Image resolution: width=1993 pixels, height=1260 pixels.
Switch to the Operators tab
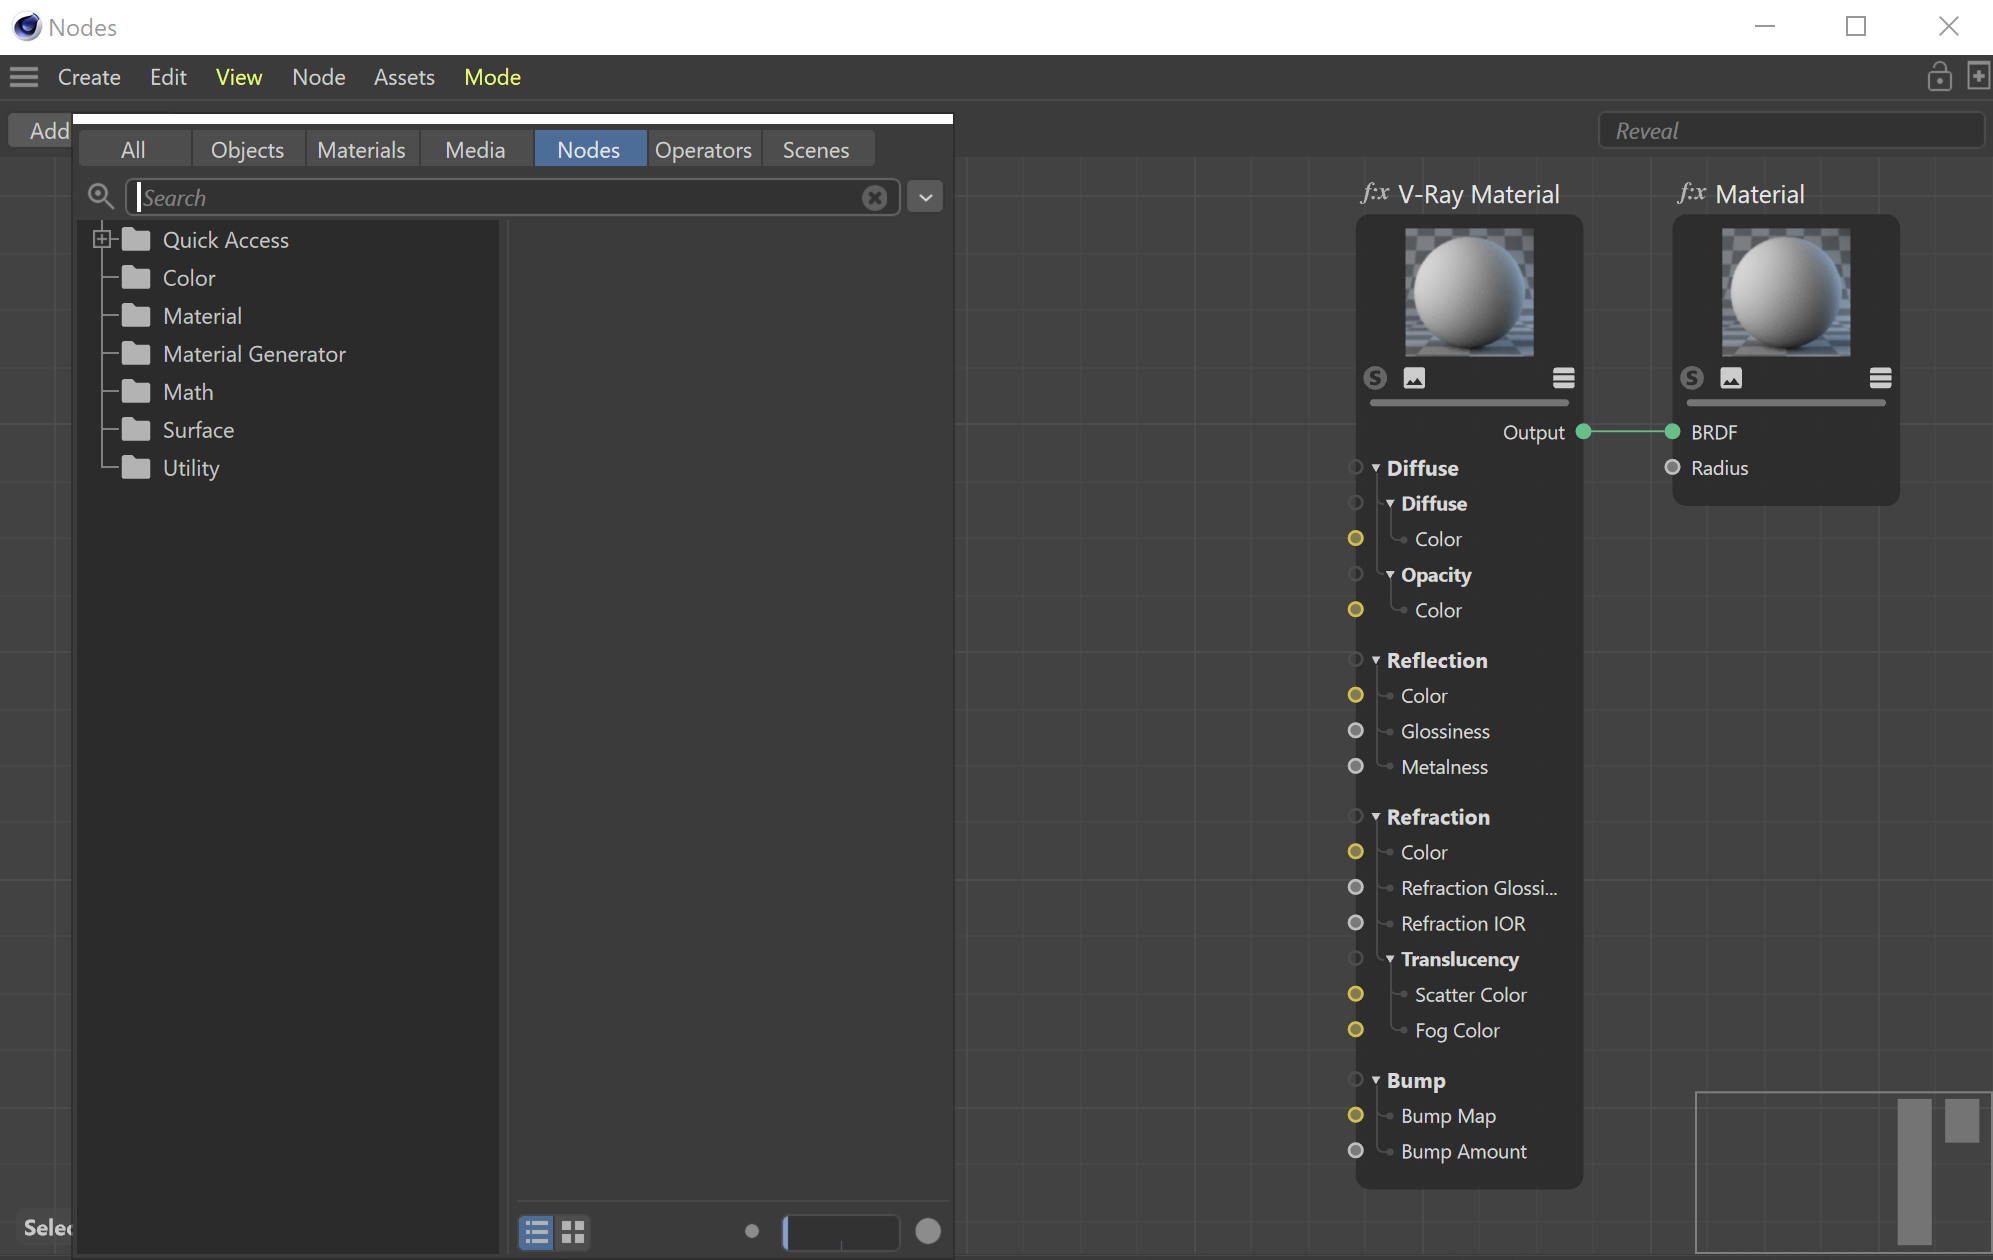[703, 149]
